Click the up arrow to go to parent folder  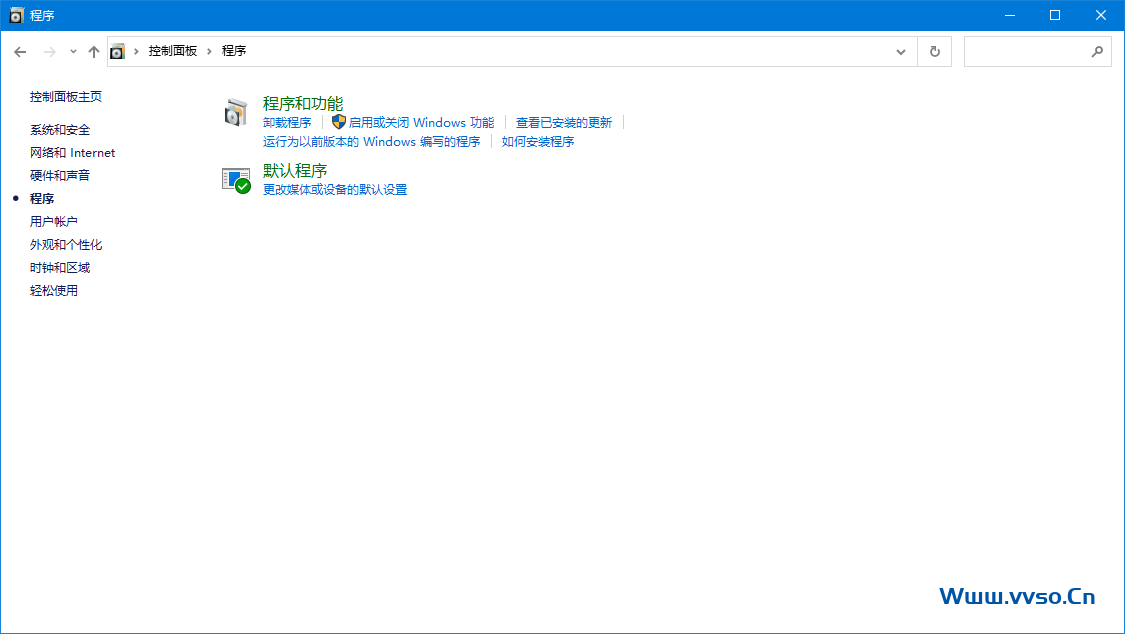point(94,51)
